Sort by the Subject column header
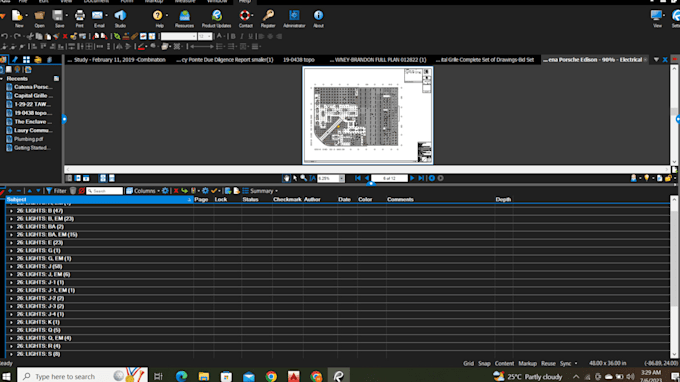 [99, 199]
